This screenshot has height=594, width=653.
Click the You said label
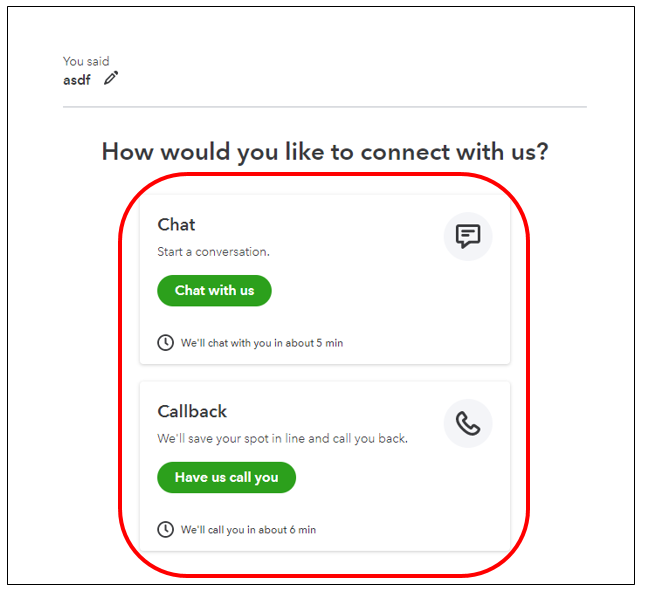(x=86, y=62)
